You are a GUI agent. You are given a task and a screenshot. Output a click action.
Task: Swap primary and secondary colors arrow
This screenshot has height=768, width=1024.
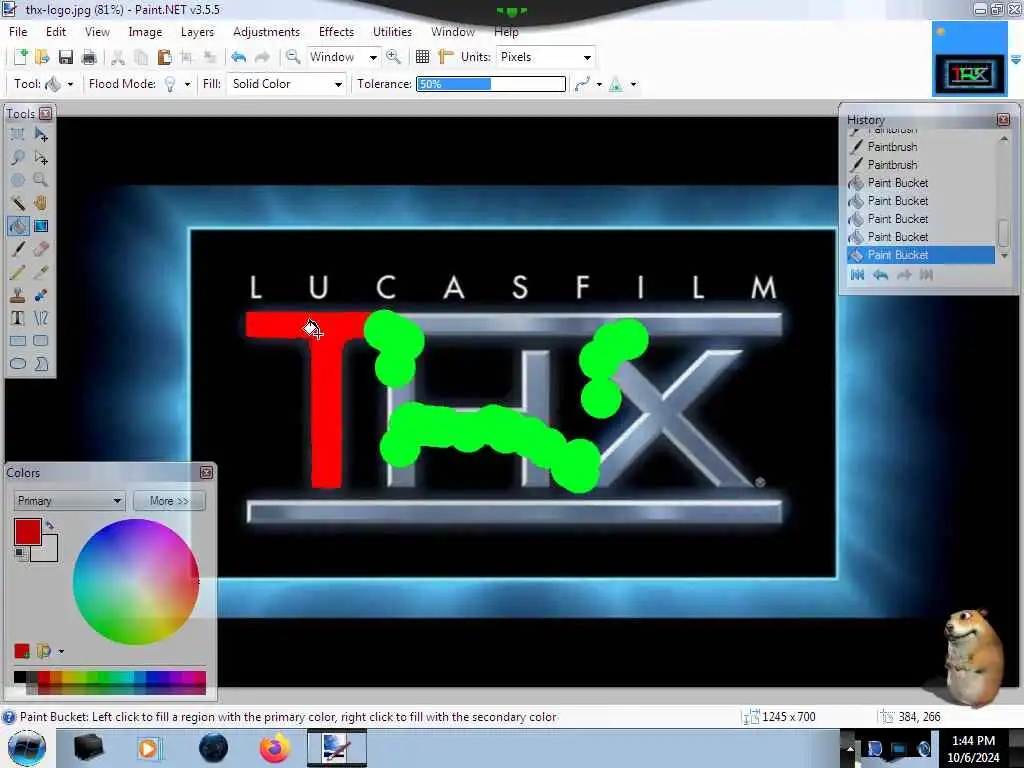[50, 524]
